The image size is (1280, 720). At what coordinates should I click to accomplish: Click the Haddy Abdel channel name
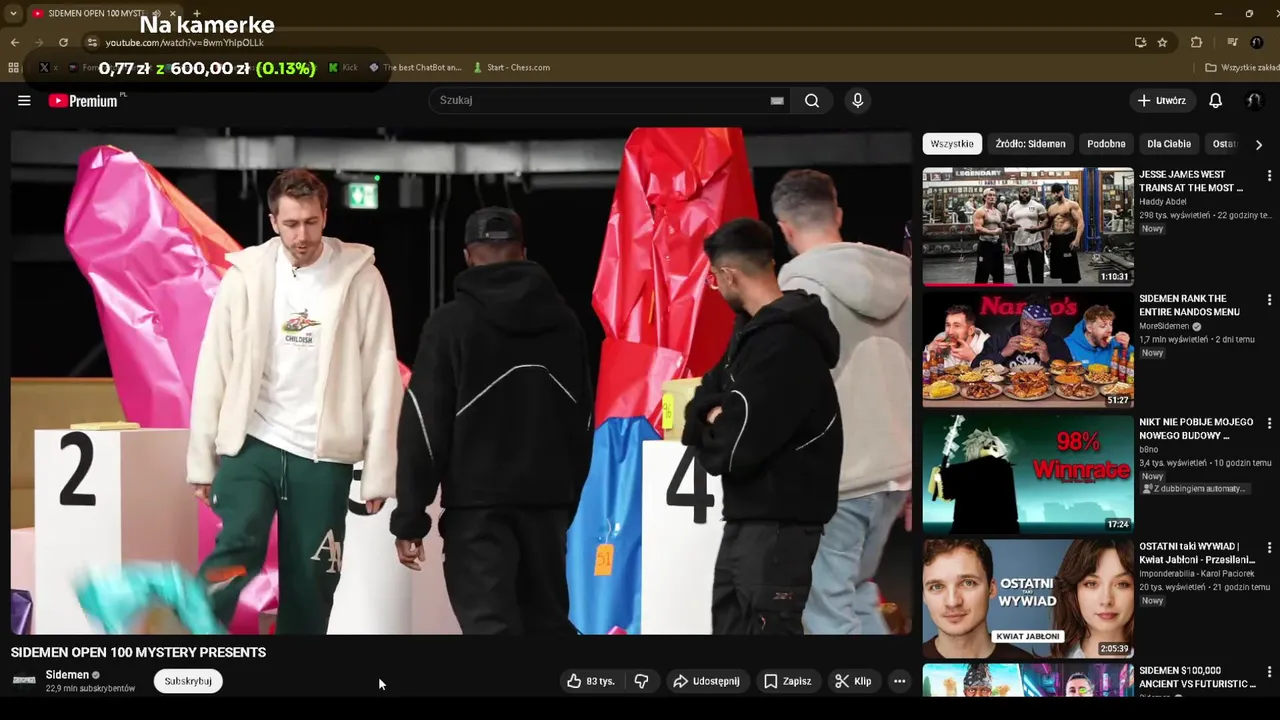[1163, 202]
